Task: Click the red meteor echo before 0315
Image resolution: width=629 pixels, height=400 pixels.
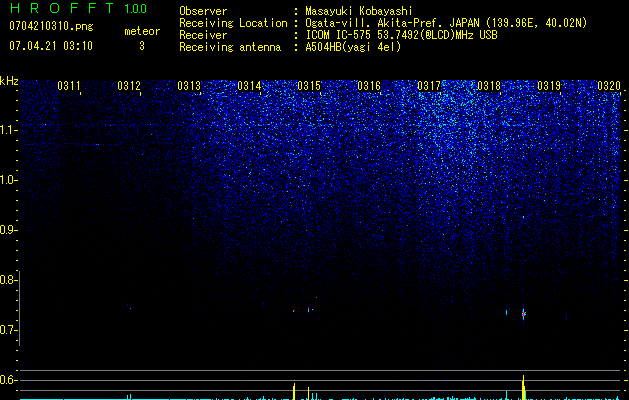Action: point(294,311)
